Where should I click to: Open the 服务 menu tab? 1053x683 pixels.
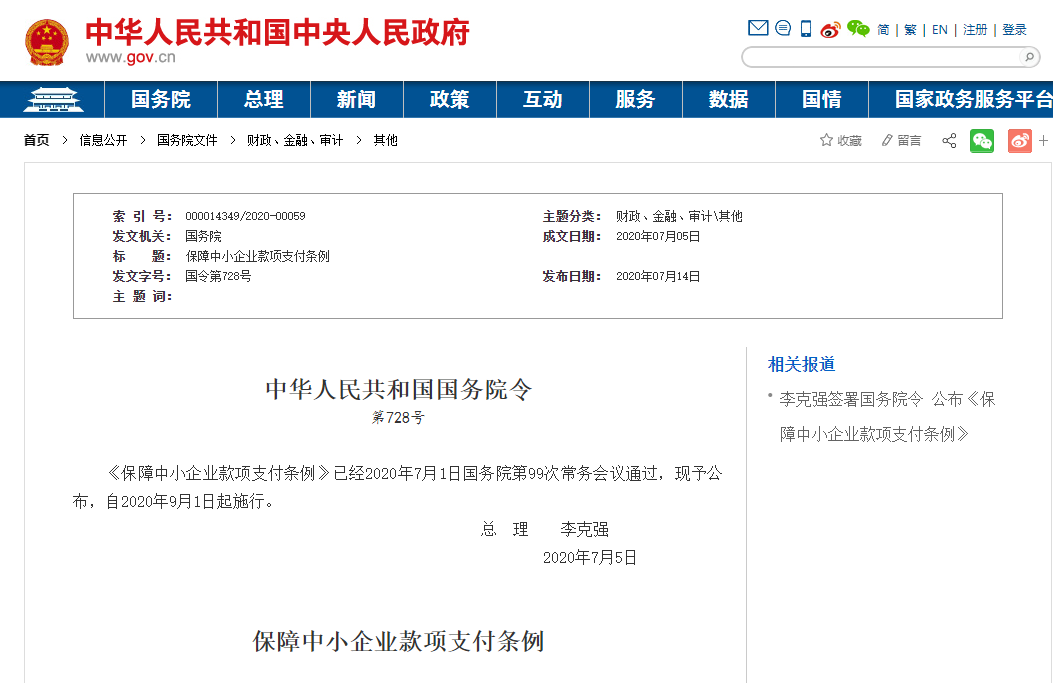pyautogui.click(x=635, y=99)
